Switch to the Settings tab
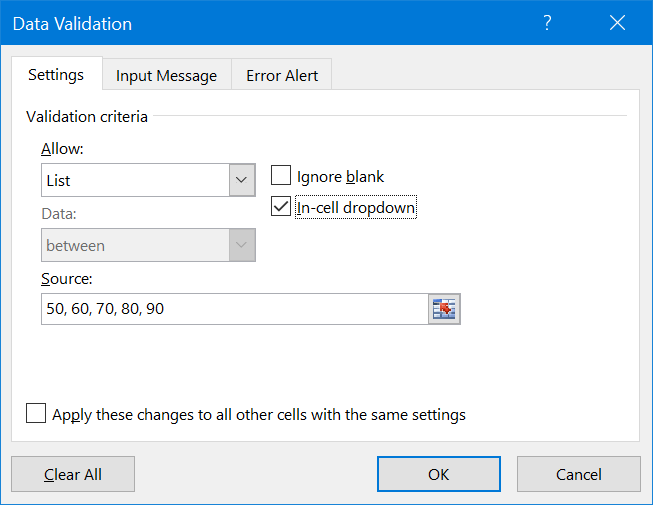 [56, 75]
